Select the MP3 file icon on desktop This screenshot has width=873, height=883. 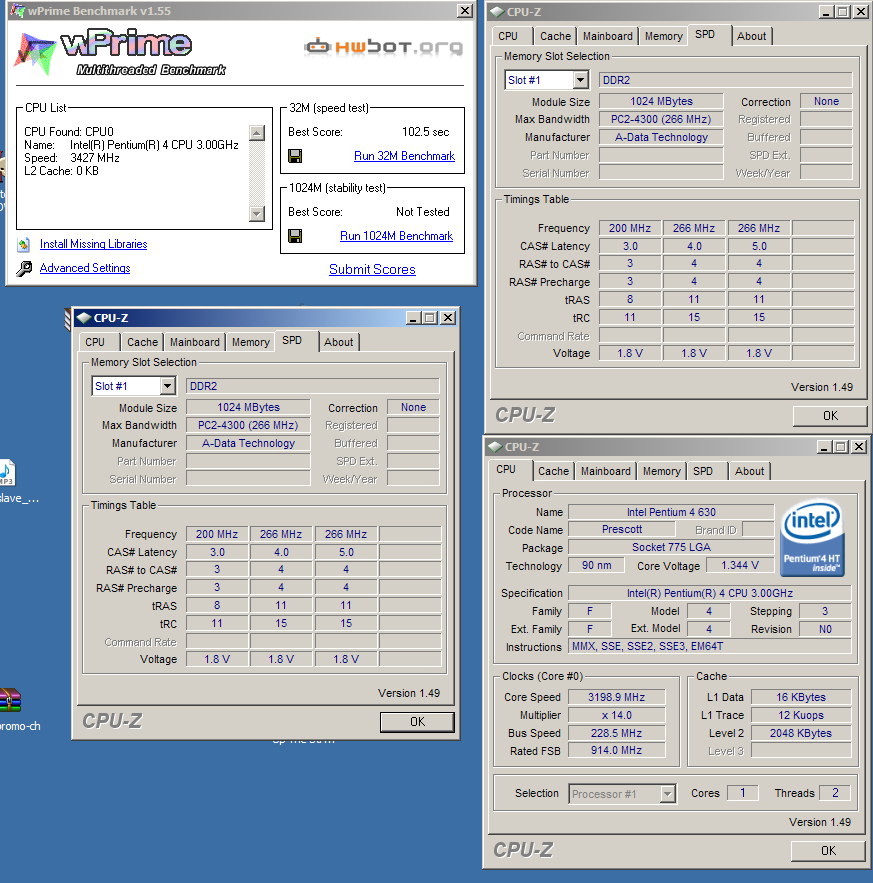7,472
